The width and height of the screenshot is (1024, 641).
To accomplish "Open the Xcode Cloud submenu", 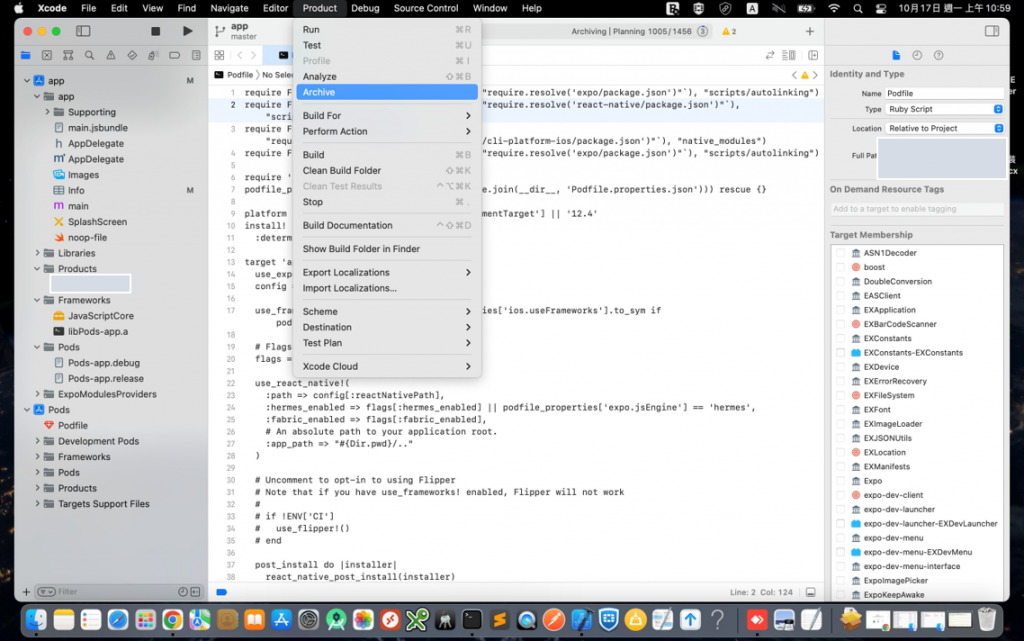I will (387, 366).
